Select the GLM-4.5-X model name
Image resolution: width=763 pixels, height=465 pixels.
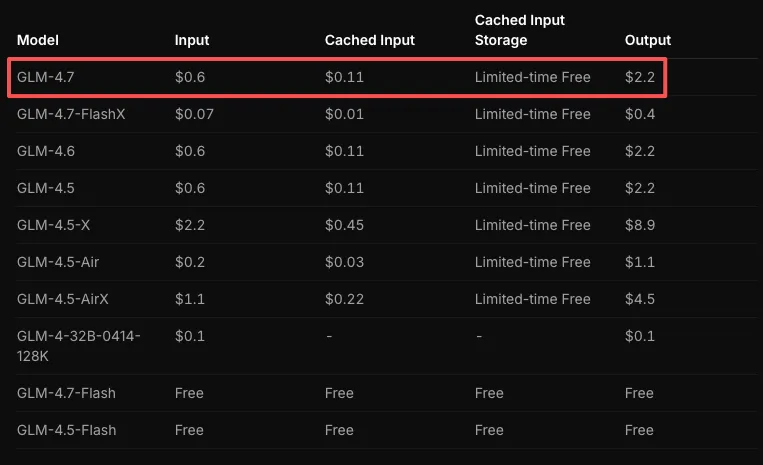click(53, 225)
